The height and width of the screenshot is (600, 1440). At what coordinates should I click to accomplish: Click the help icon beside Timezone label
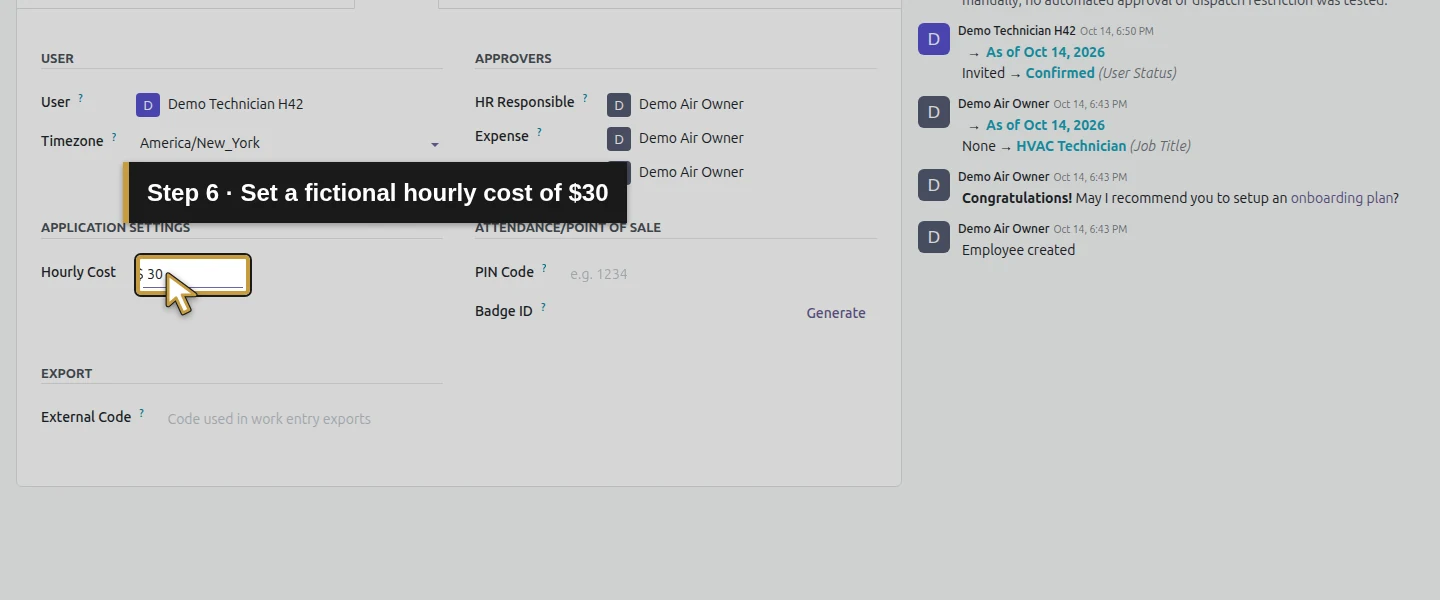(114, 137)
